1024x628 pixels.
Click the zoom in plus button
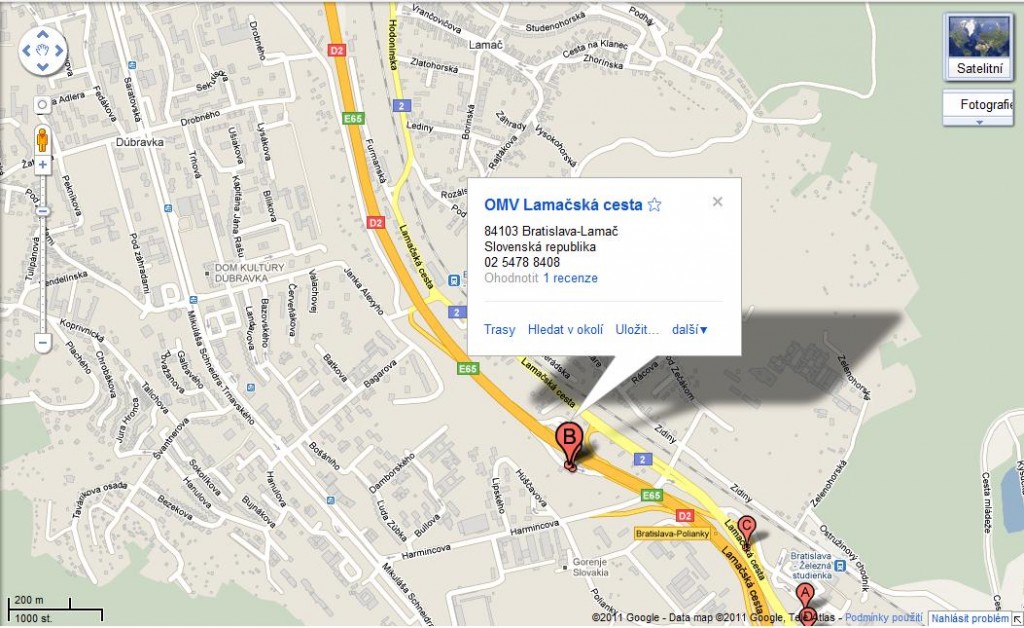[x=42, y=165]
